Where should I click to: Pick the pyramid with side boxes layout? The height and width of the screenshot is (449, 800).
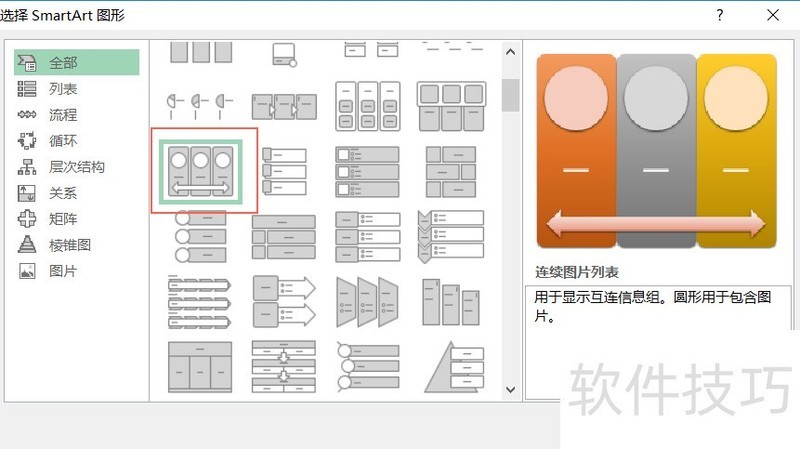coord(454,367)
